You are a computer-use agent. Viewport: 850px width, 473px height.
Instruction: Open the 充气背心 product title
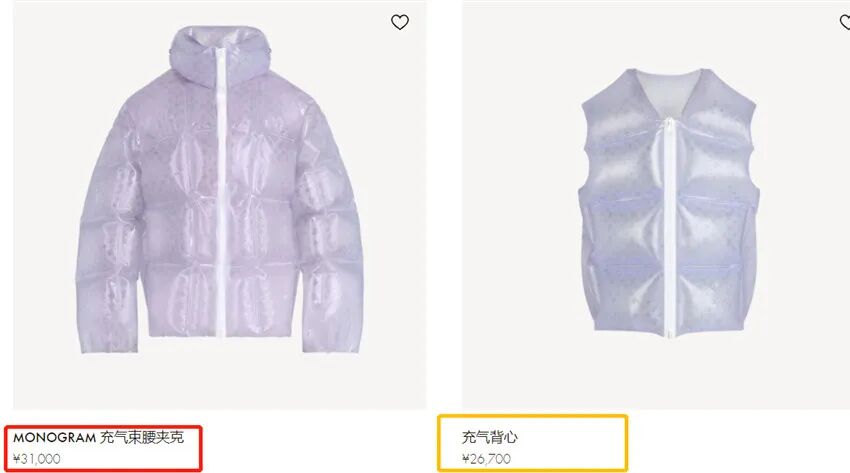[490, 437]
